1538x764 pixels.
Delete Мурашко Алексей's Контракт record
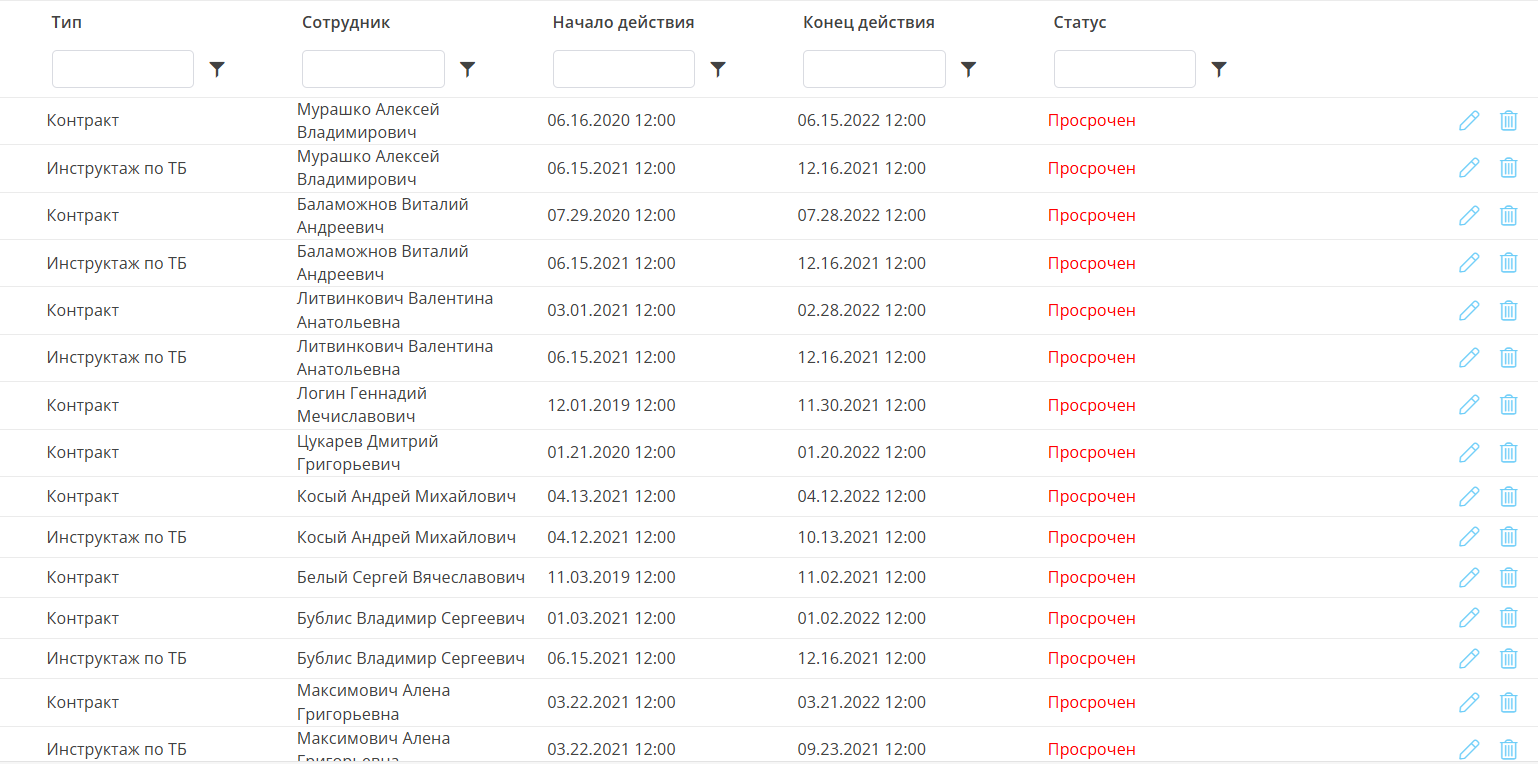(1509, 121)
